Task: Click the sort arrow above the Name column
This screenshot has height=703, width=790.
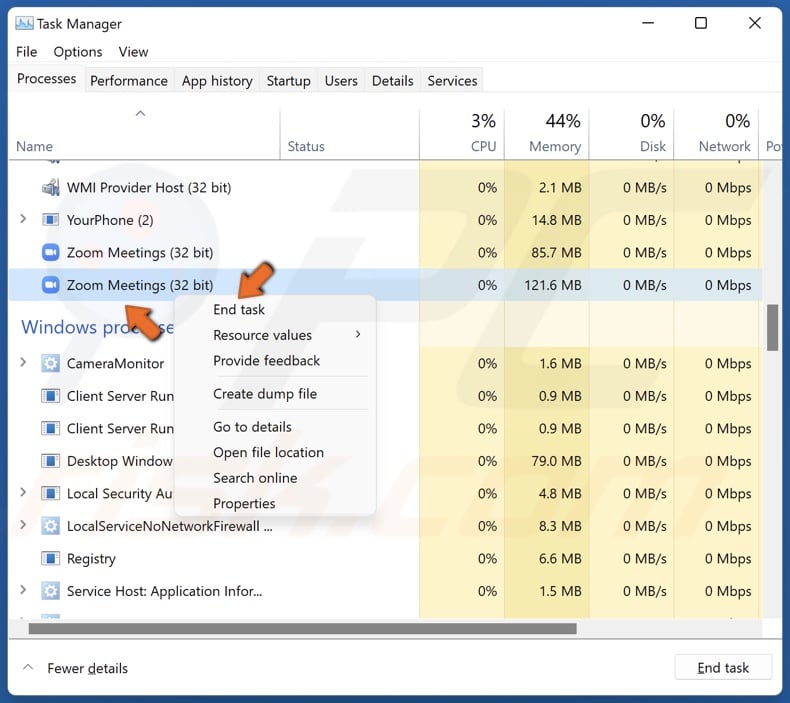Action: click(x=141, y=113)
